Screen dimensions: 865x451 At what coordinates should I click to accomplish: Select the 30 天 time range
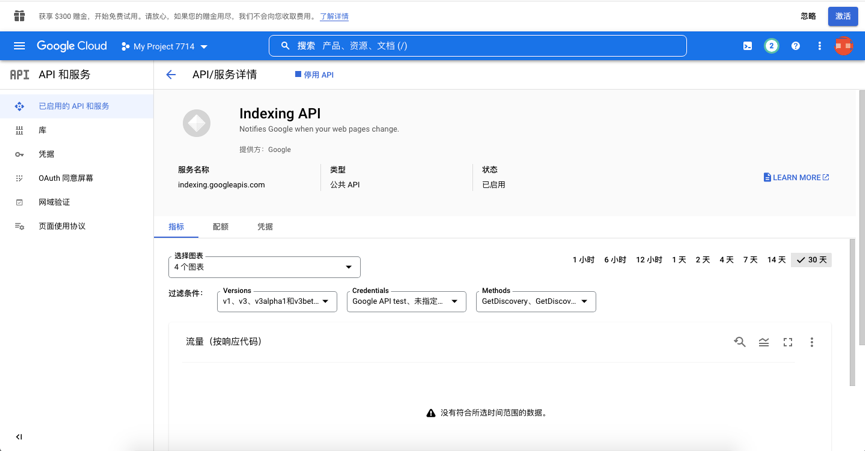pyautogui.click(x=811, y=260)
